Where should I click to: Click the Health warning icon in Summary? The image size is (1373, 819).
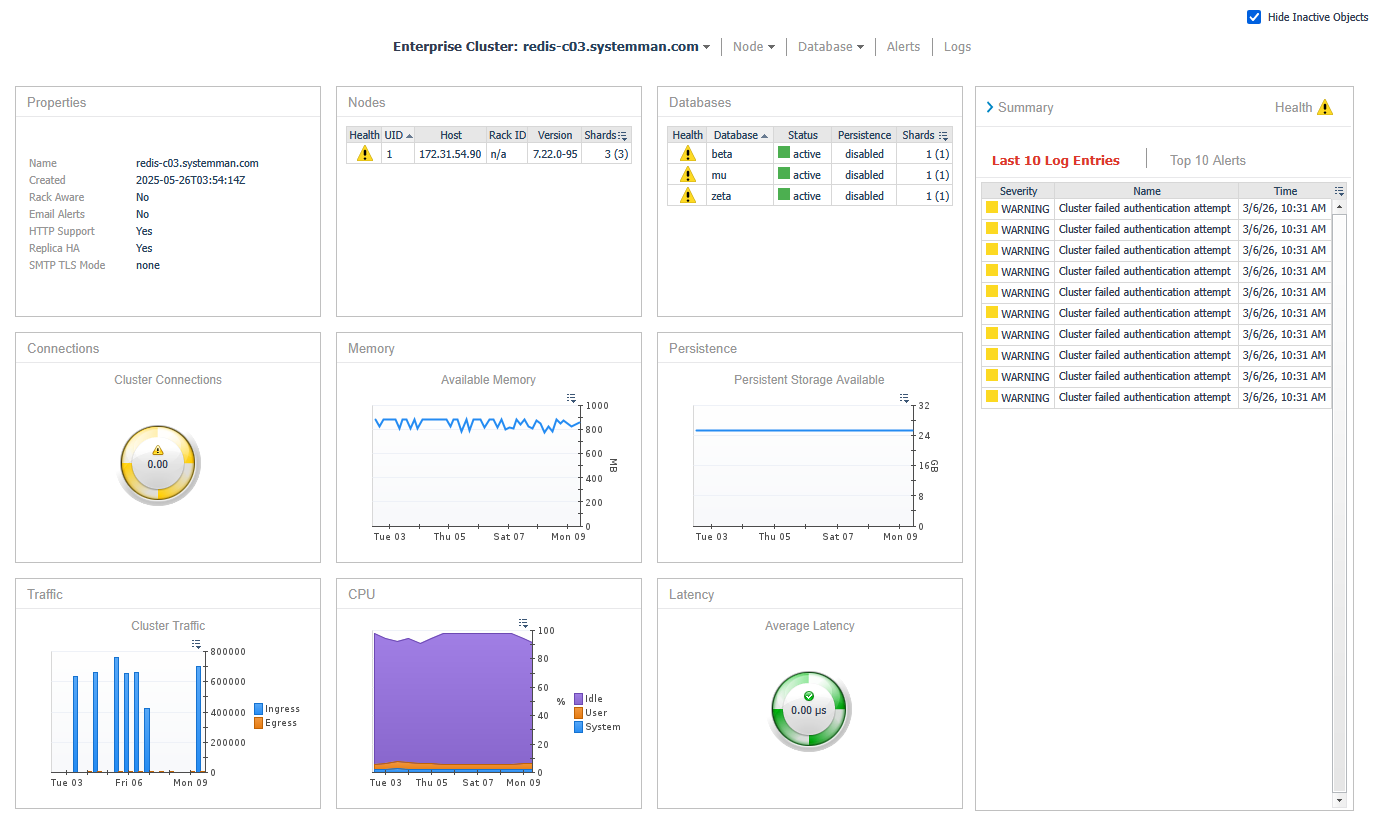pos(1325,107)
